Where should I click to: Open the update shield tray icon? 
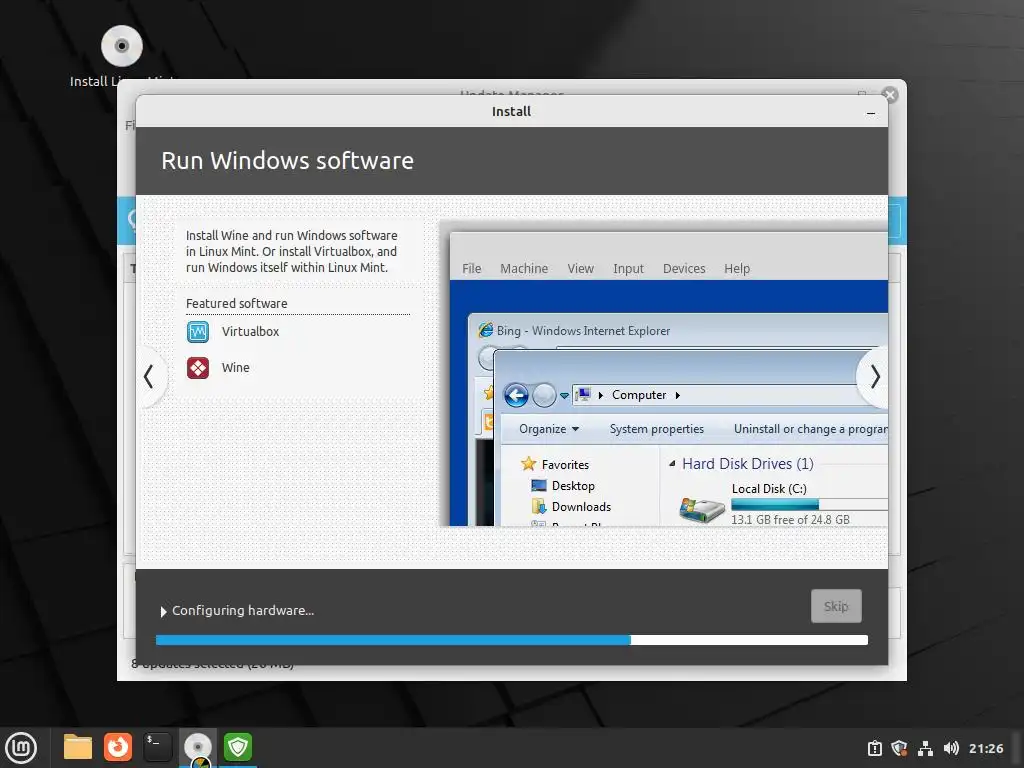tap(900, 748)
